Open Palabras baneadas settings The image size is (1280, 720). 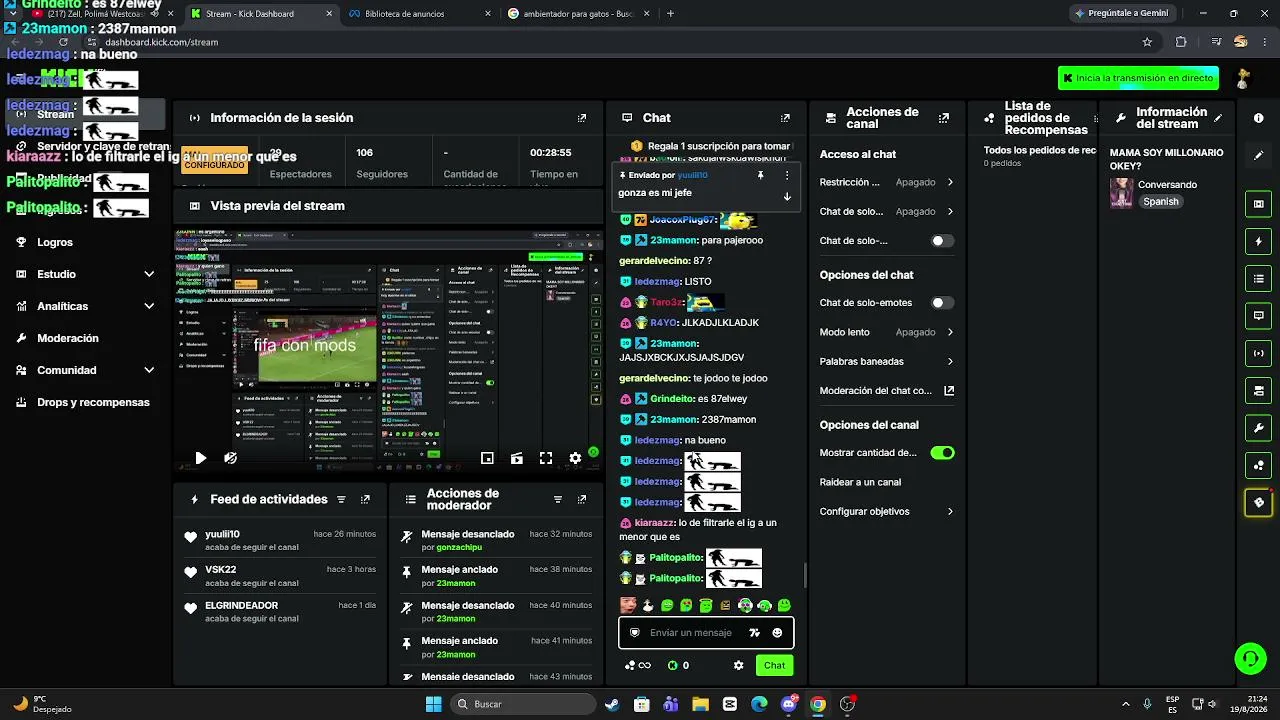tap(887, 362)
